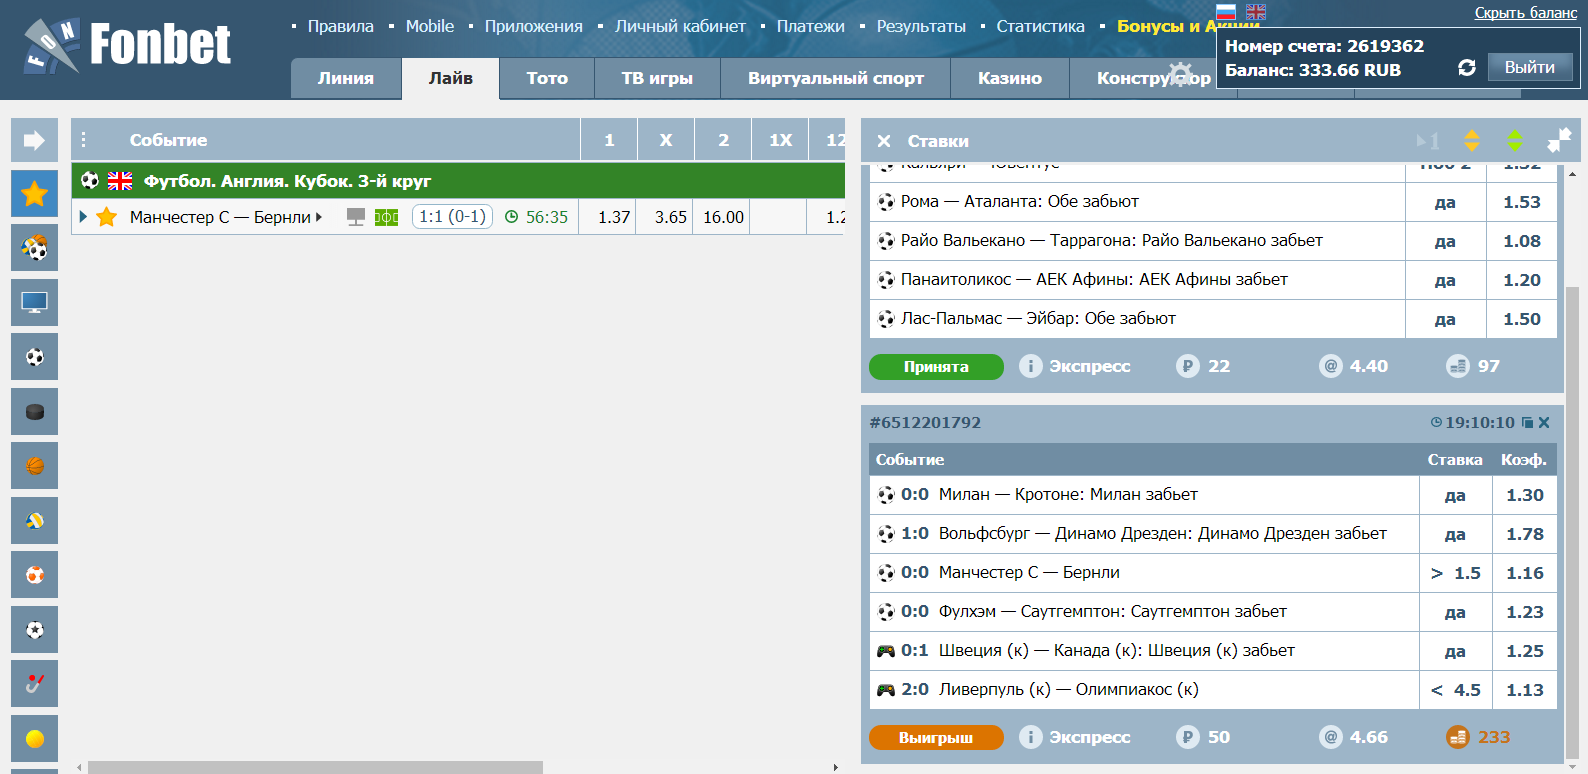Viewport: 1588px width, 774px height.
Task: Refresh the account balance
Action: pyautogui.click(x=1467, y=67)
